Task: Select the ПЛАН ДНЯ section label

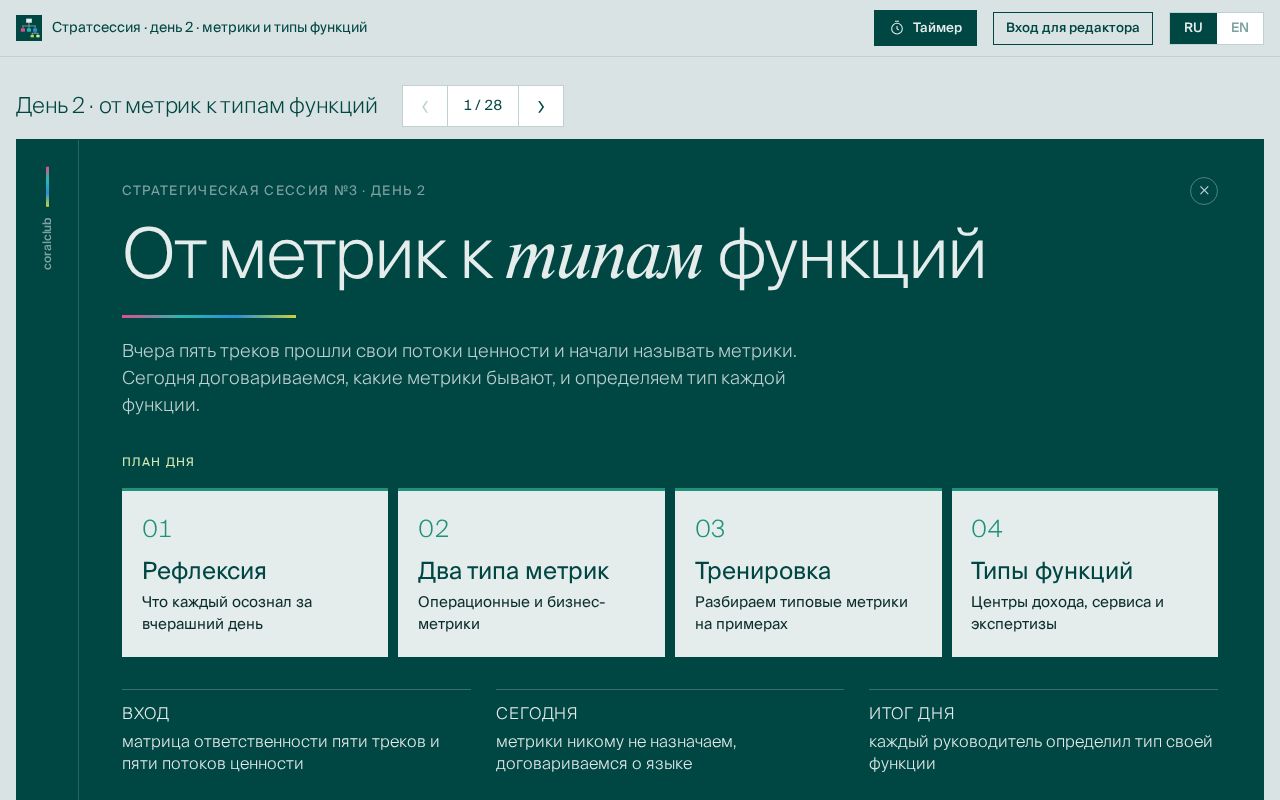Action: pos(158,462)
